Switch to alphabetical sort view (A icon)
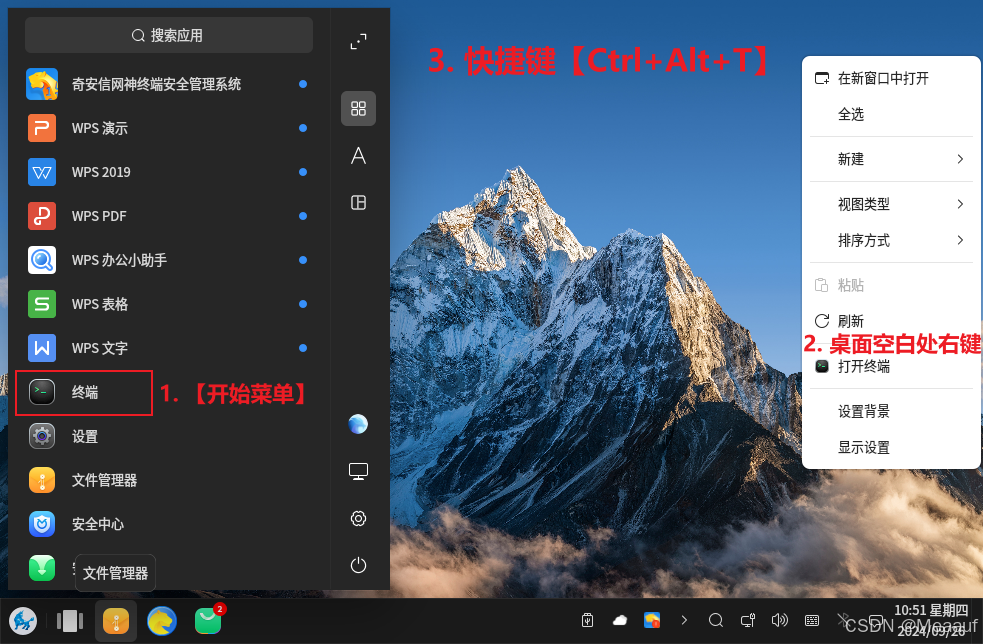This screenshot has height=644, width=983. [359, 156]
